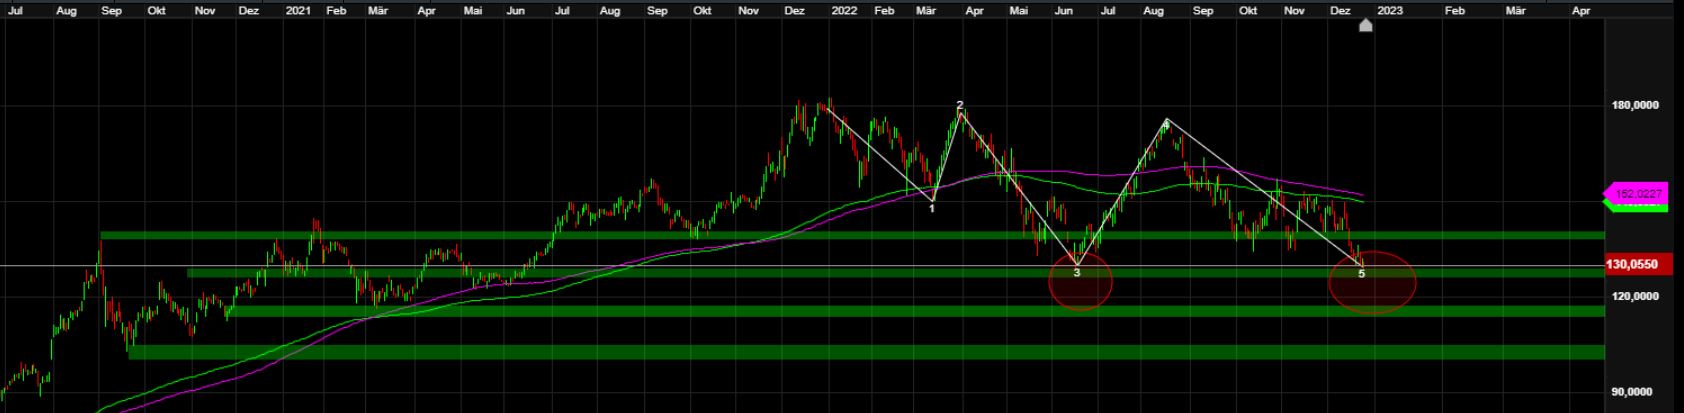
Task: Click the 120,0000 price axis label
Action: click(x=1635, y=296)
